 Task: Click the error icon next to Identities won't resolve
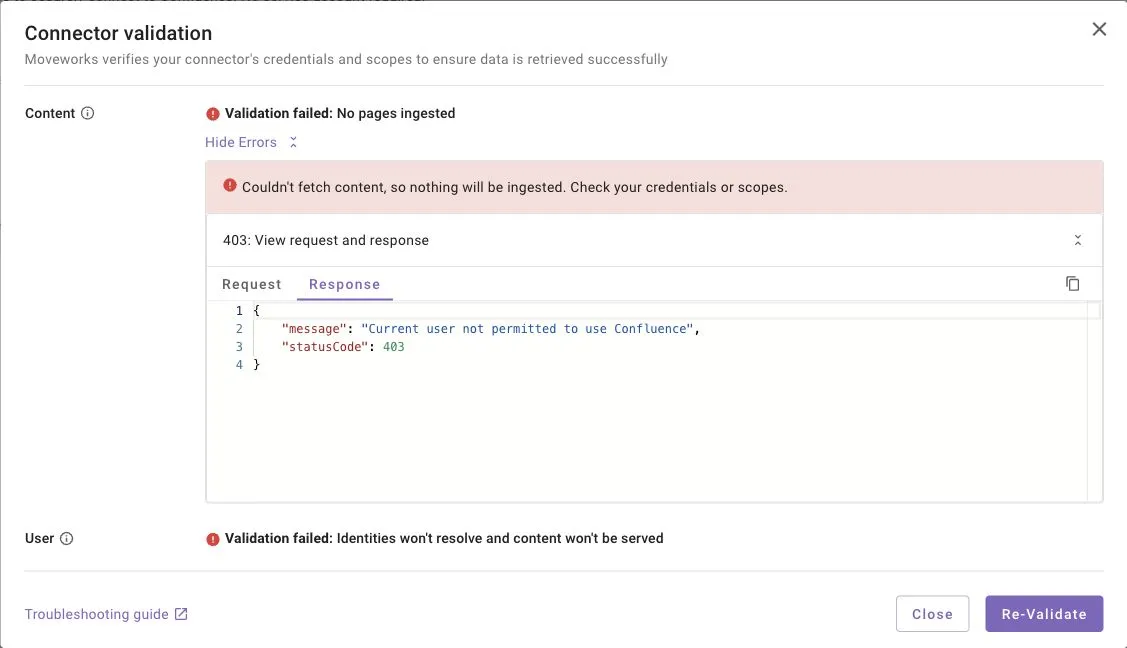(213, 540)
